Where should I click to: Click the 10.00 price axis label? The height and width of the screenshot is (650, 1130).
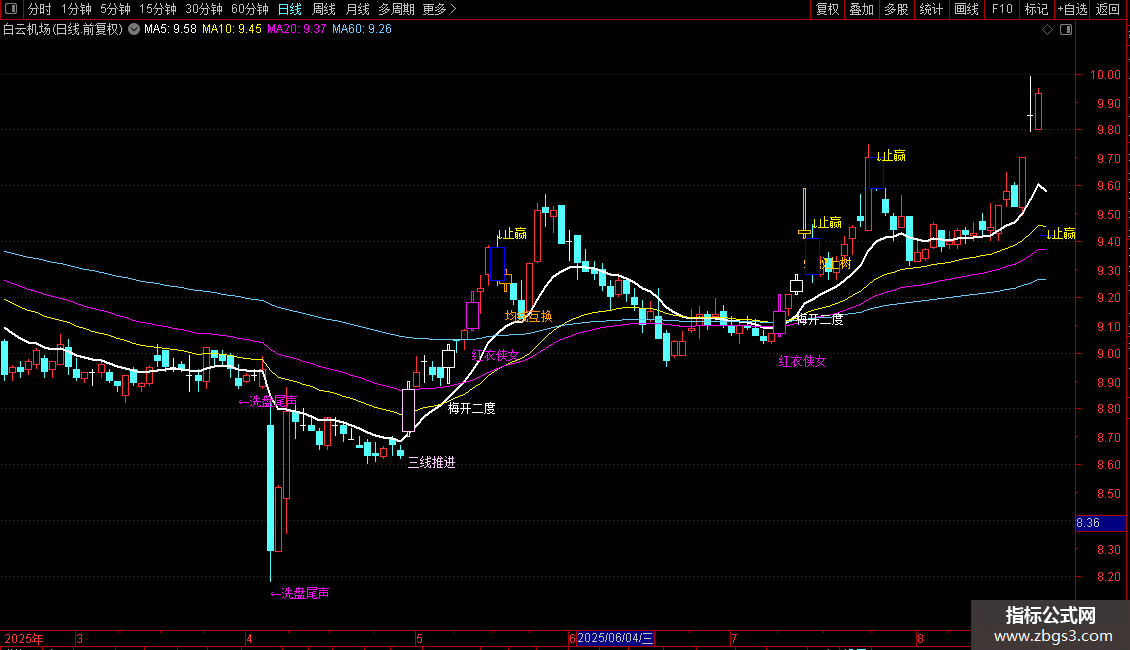pos(1105,75)
